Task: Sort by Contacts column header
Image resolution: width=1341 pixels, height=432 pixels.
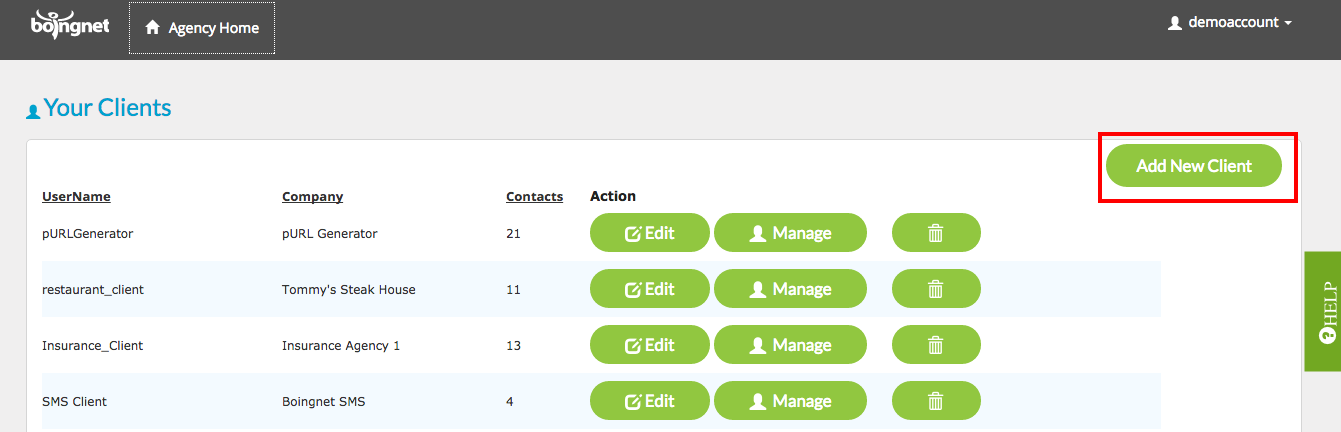Action: pos(535,196)
